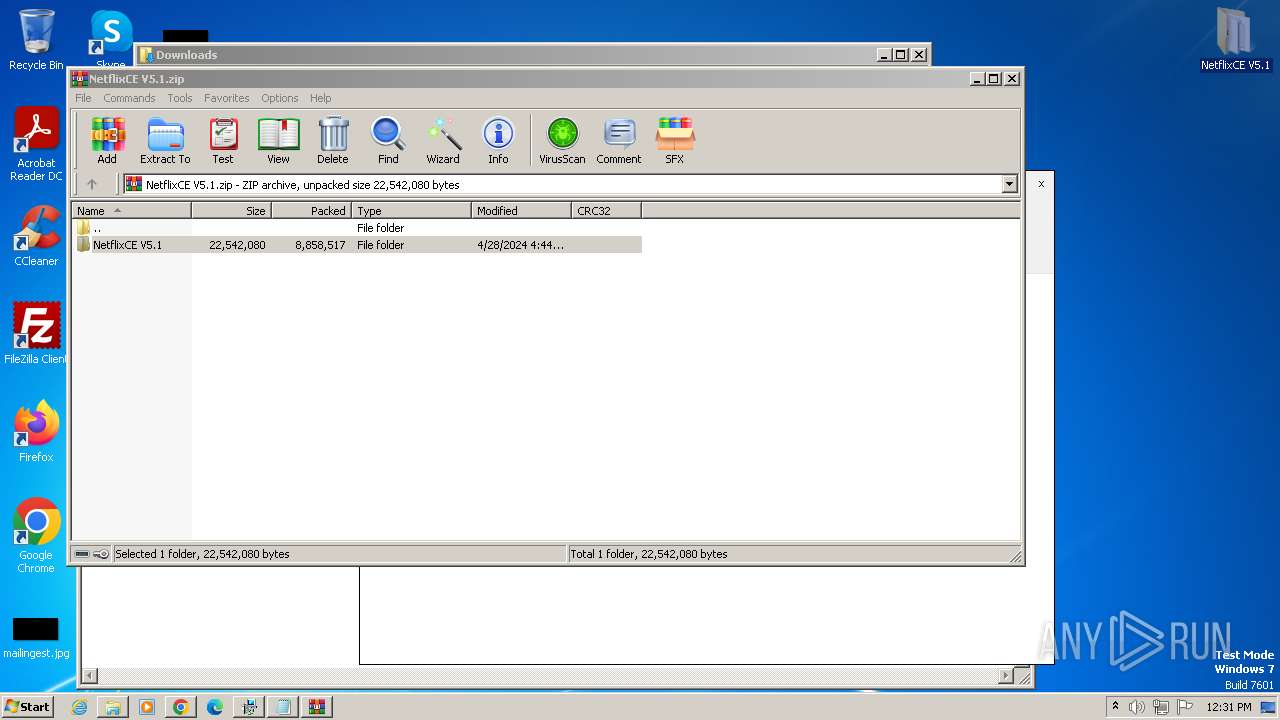This screenshot has width=1280, height=720.
Task: Open File Explorer taskbar button
Action: click(x=113, y=707)
